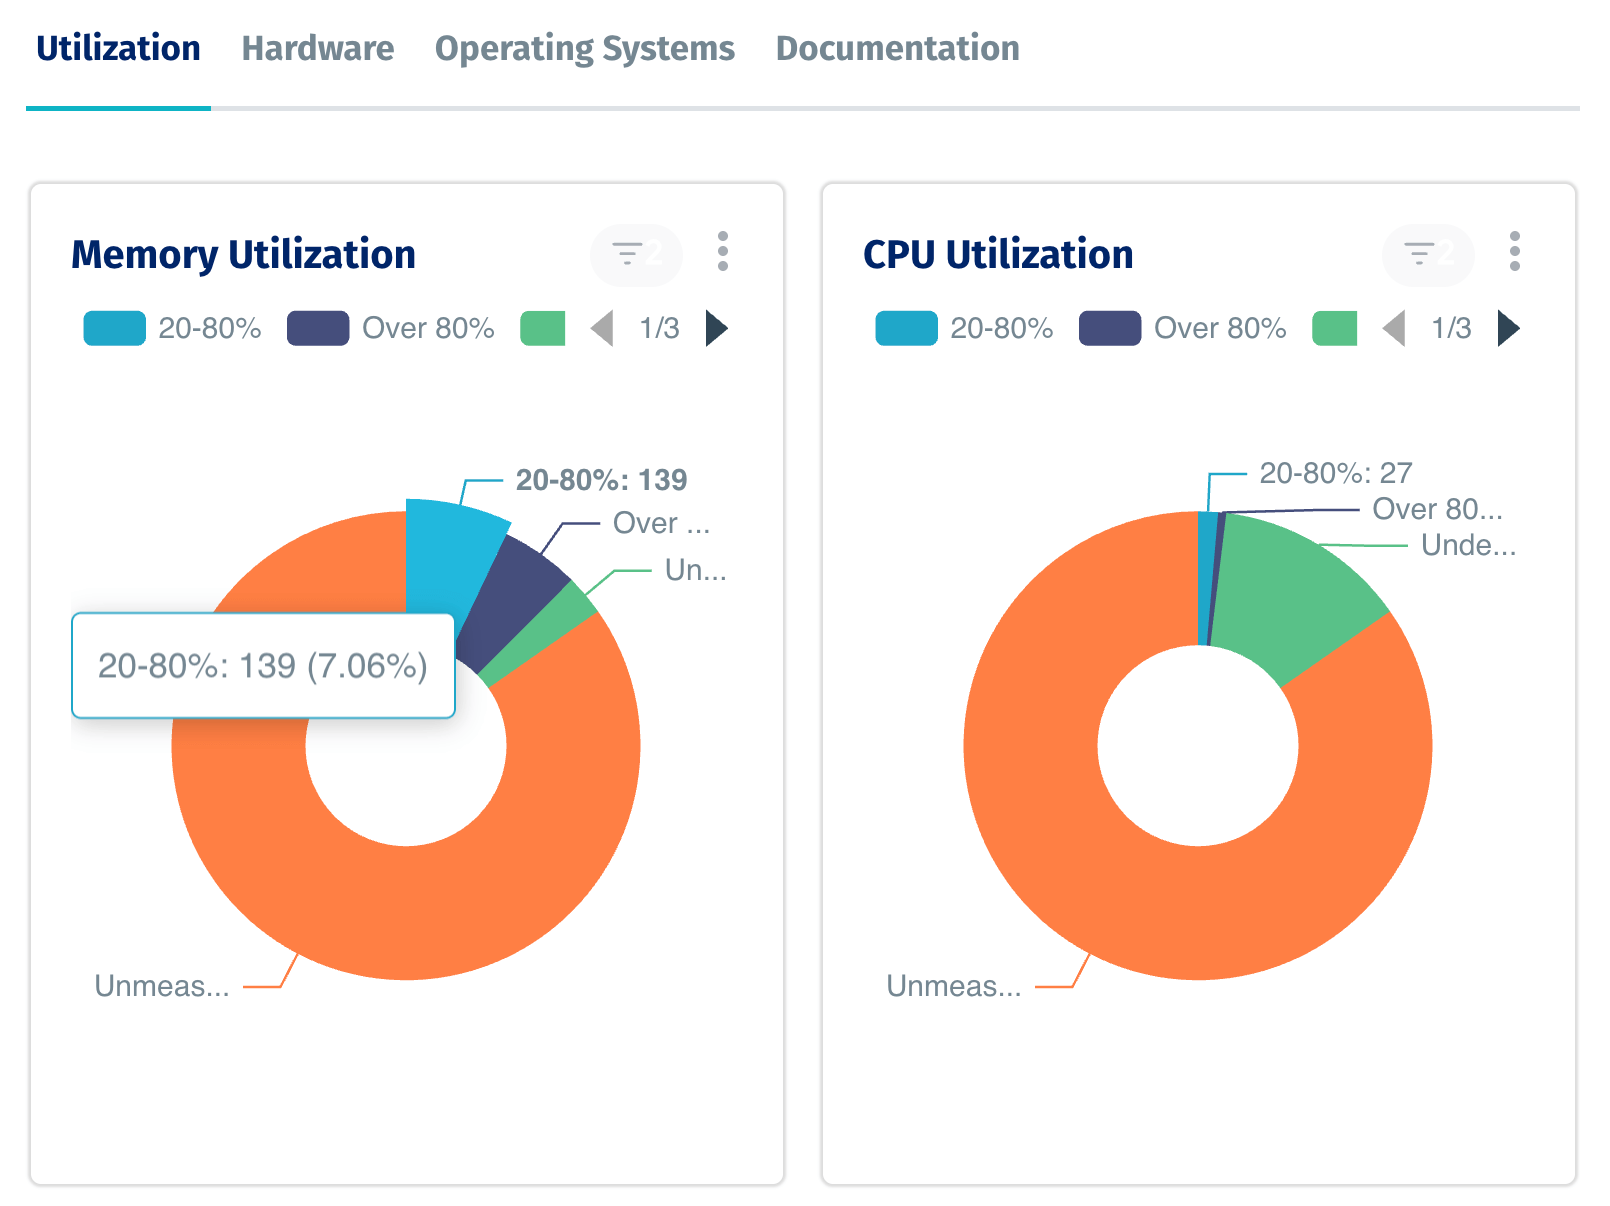Switch to the Hardware tab

[x=318, y=48]
